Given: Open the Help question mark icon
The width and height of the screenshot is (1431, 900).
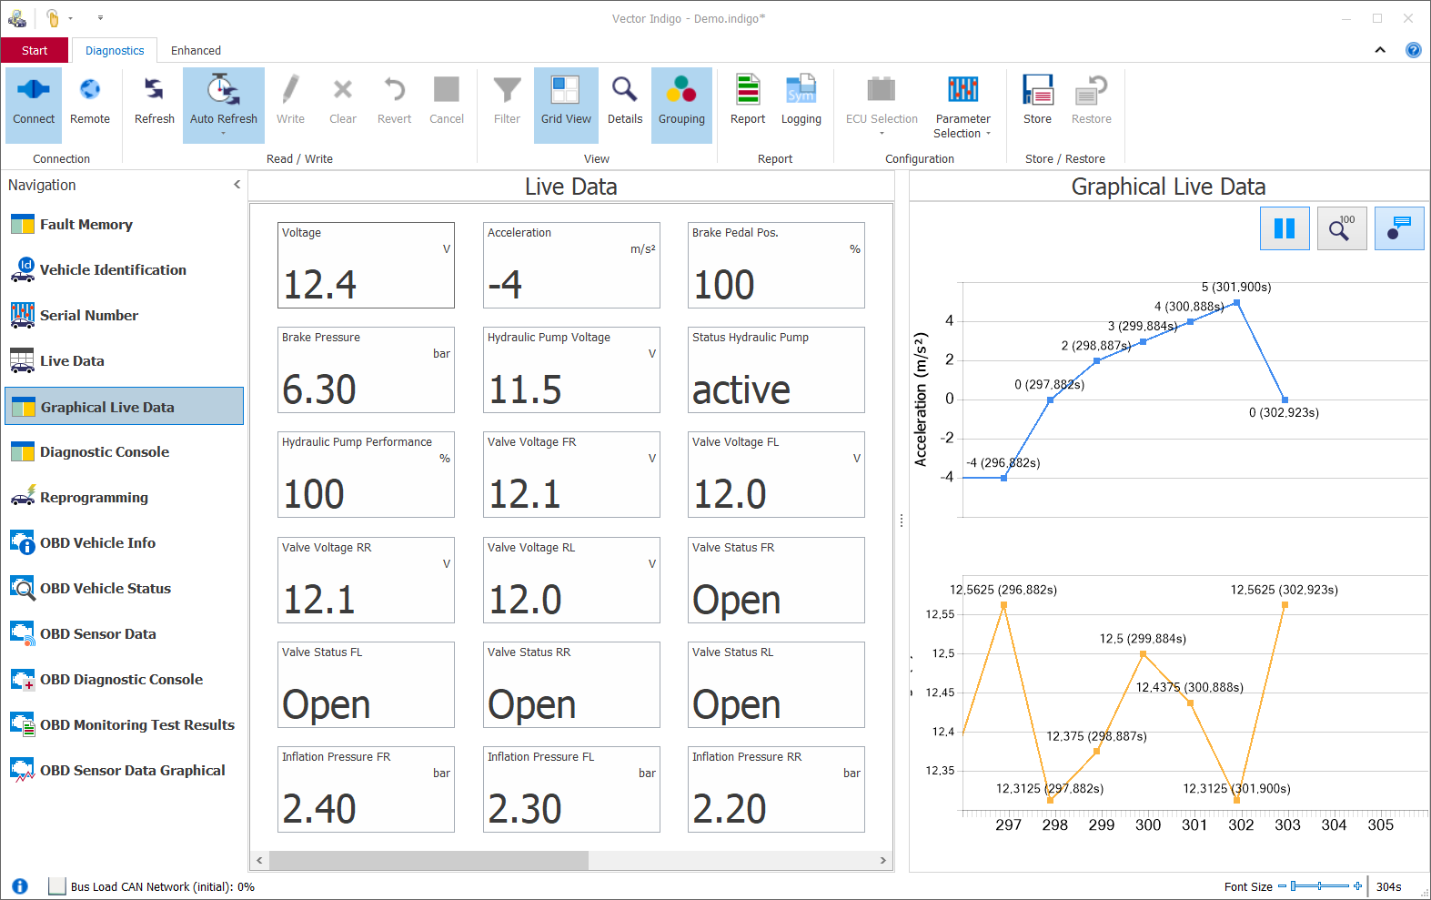Looking at the screenshot, I should click(x=1413, y=50).
